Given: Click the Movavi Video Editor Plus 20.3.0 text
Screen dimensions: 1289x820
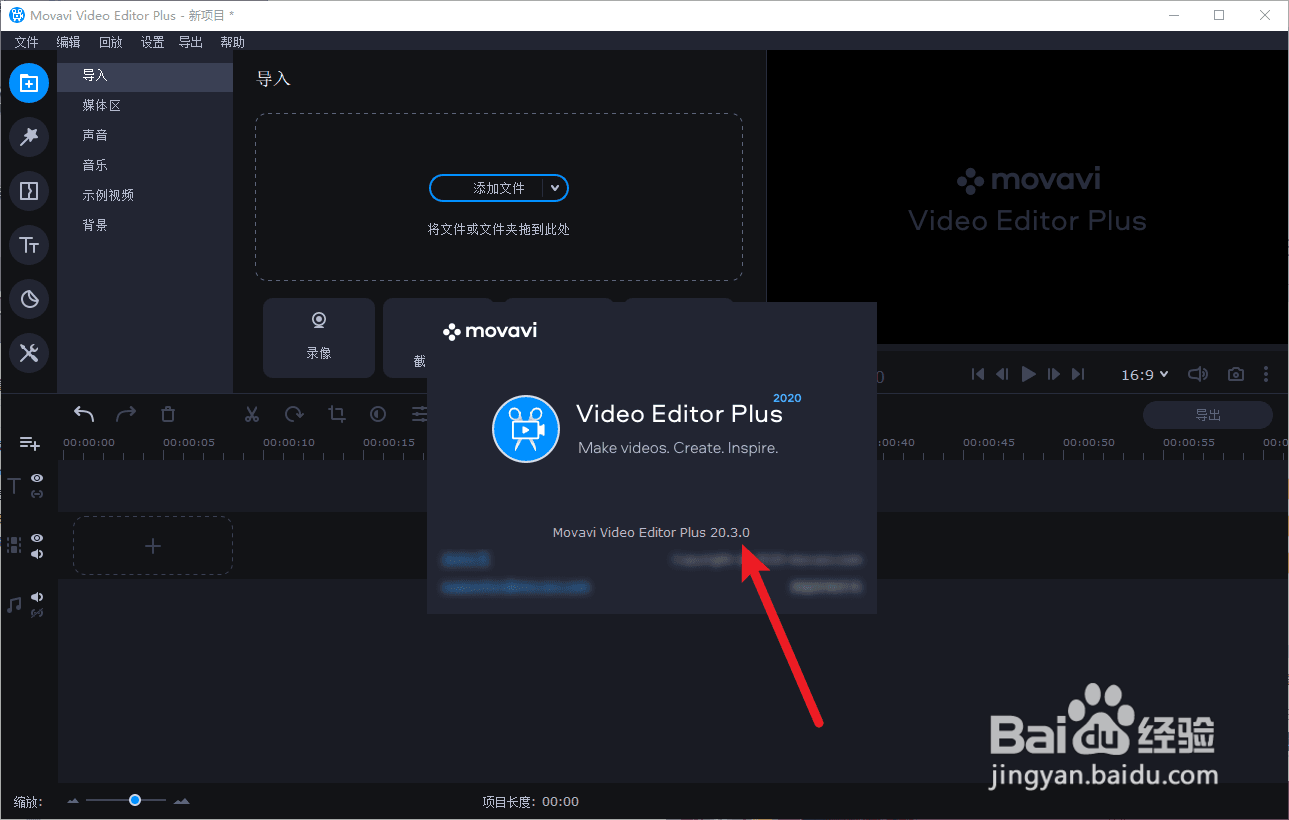Looking at the screenshot, I should tap(651, 533).
